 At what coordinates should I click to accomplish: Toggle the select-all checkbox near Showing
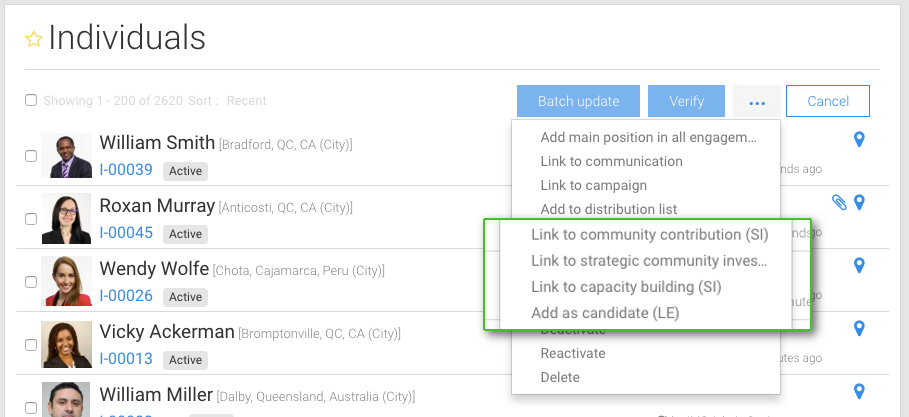(x=31, y=100)
